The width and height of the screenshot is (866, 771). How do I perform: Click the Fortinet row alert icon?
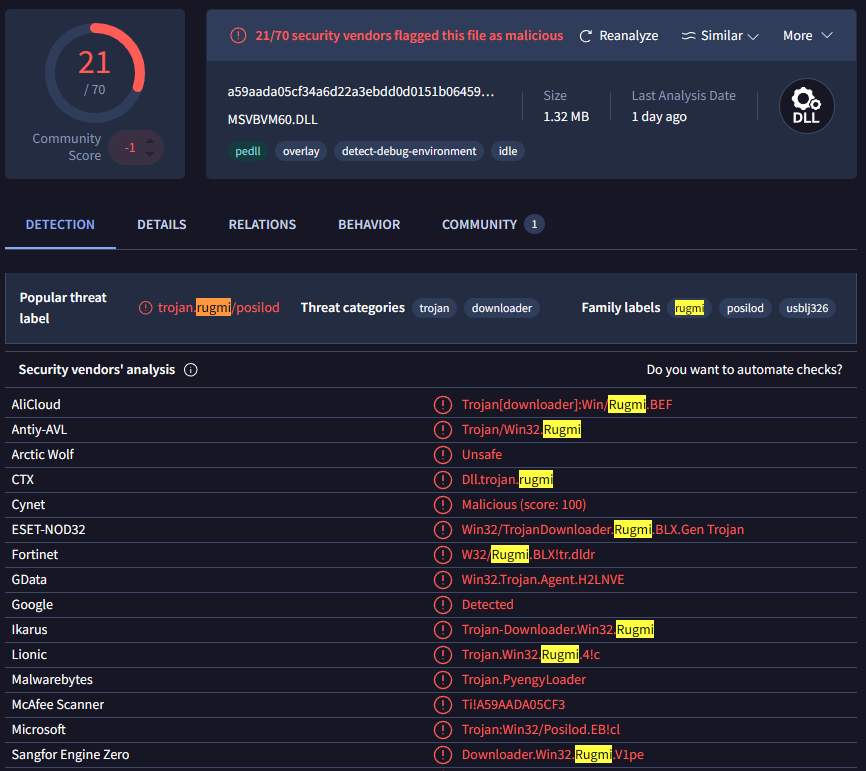[x=442, y=555]
